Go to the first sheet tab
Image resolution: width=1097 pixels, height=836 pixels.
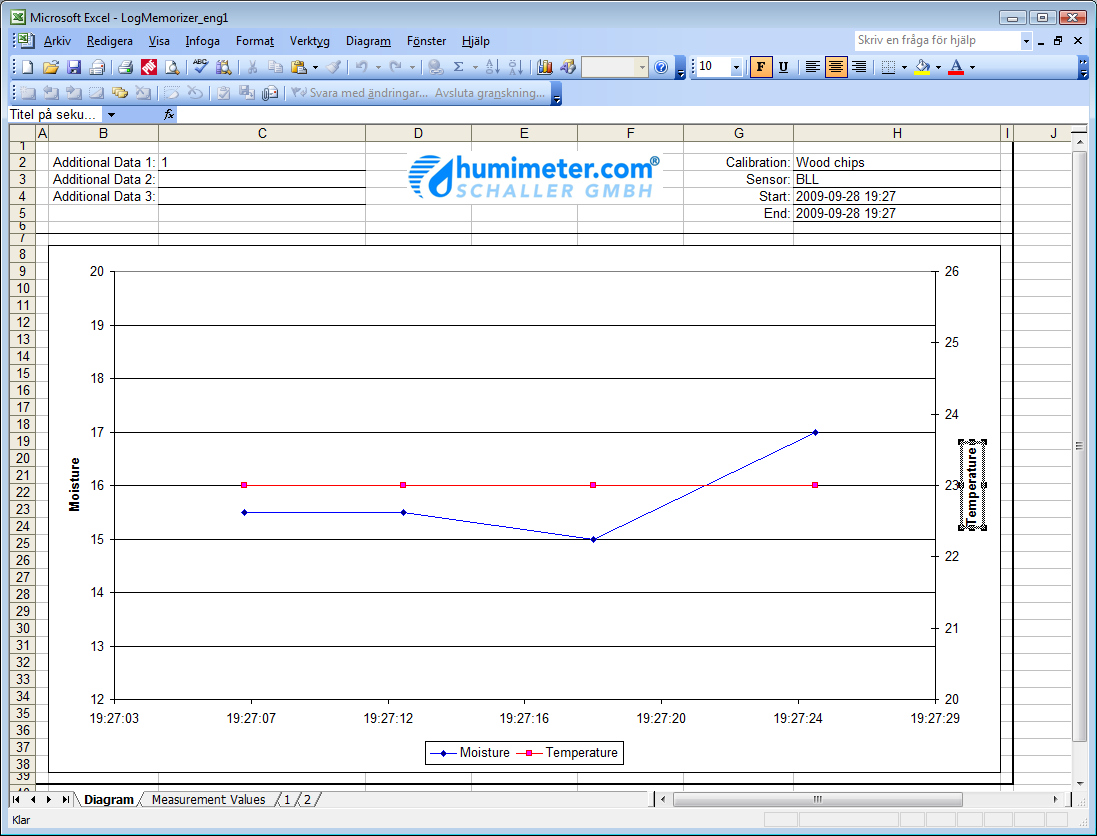(x=16, y=800)
